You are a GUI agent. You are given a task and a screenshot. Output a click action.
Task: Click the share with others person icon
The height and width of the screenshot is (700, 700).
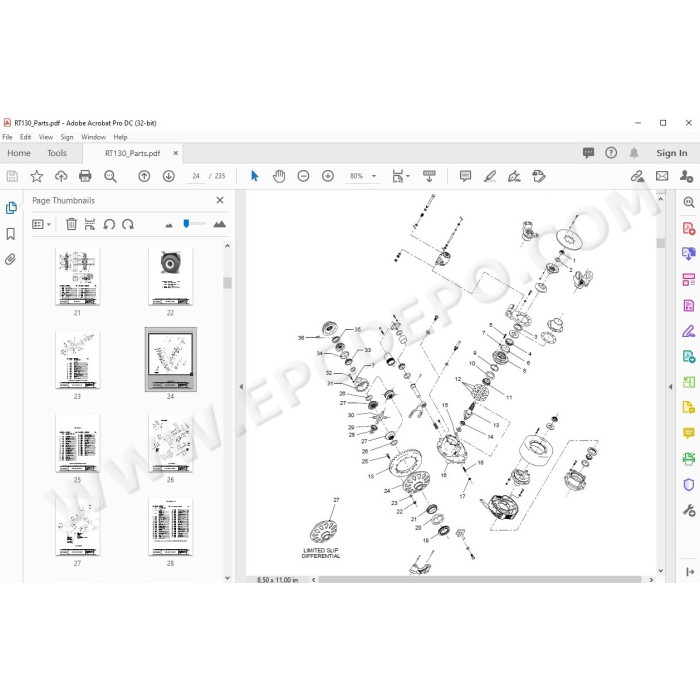click(x=686, y=176)
